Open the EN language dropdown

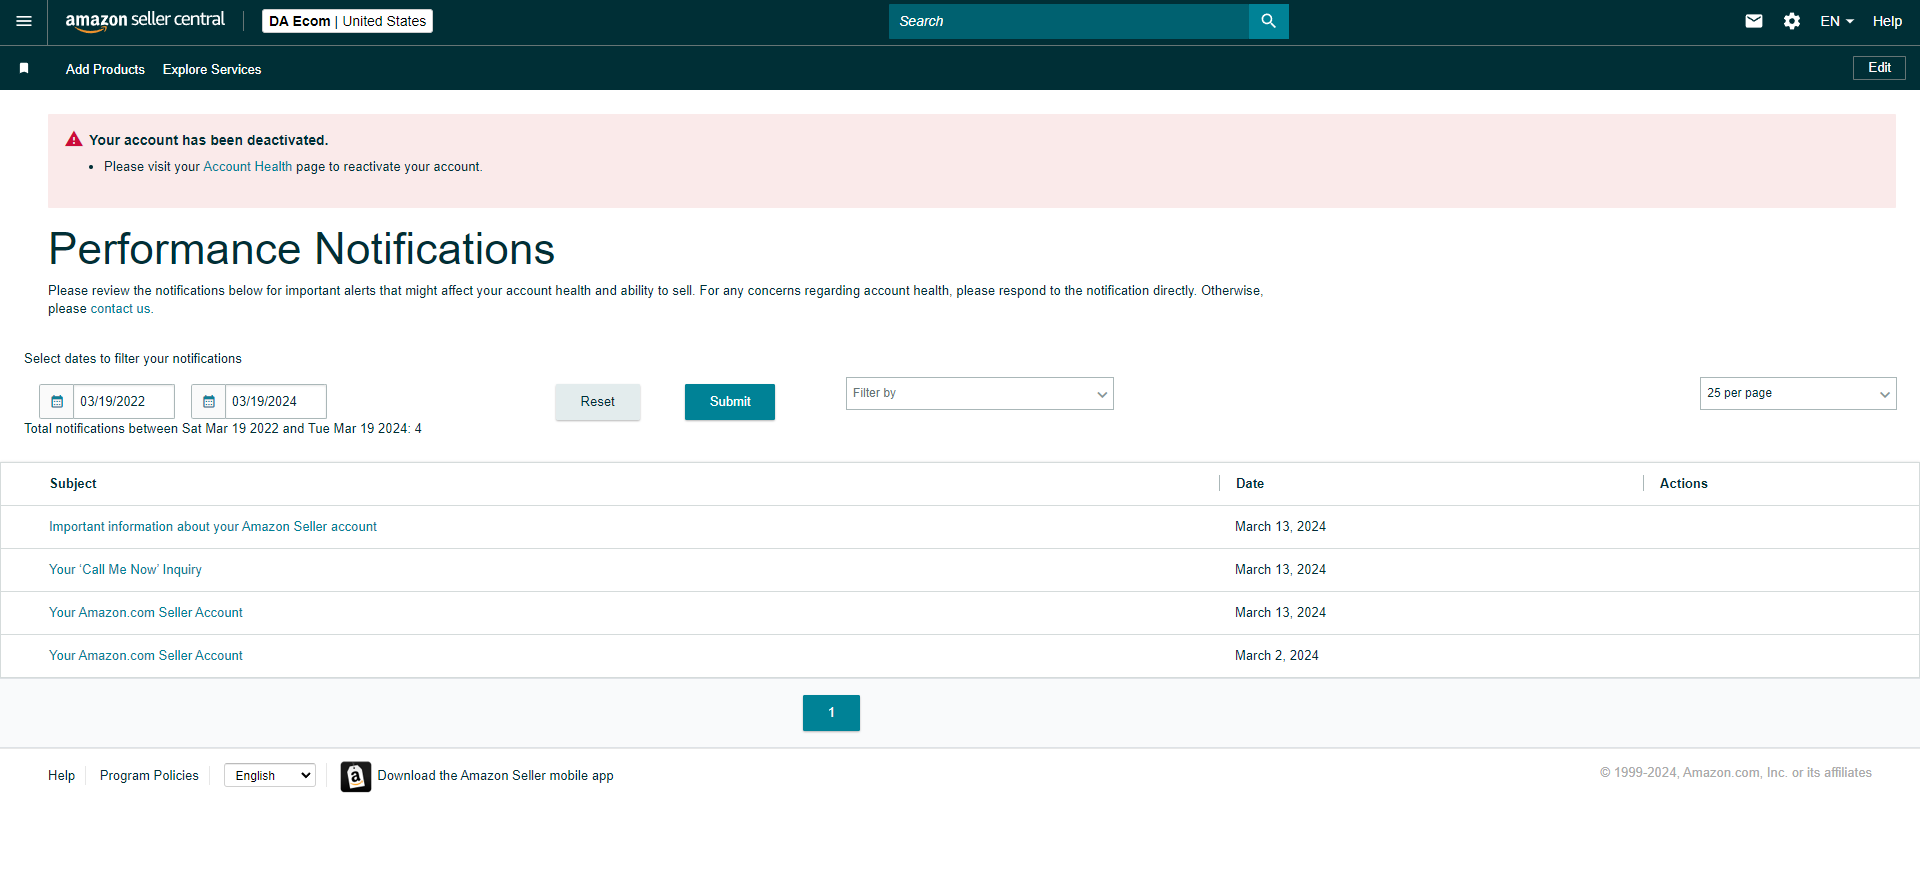click(x=1836, y=21)
